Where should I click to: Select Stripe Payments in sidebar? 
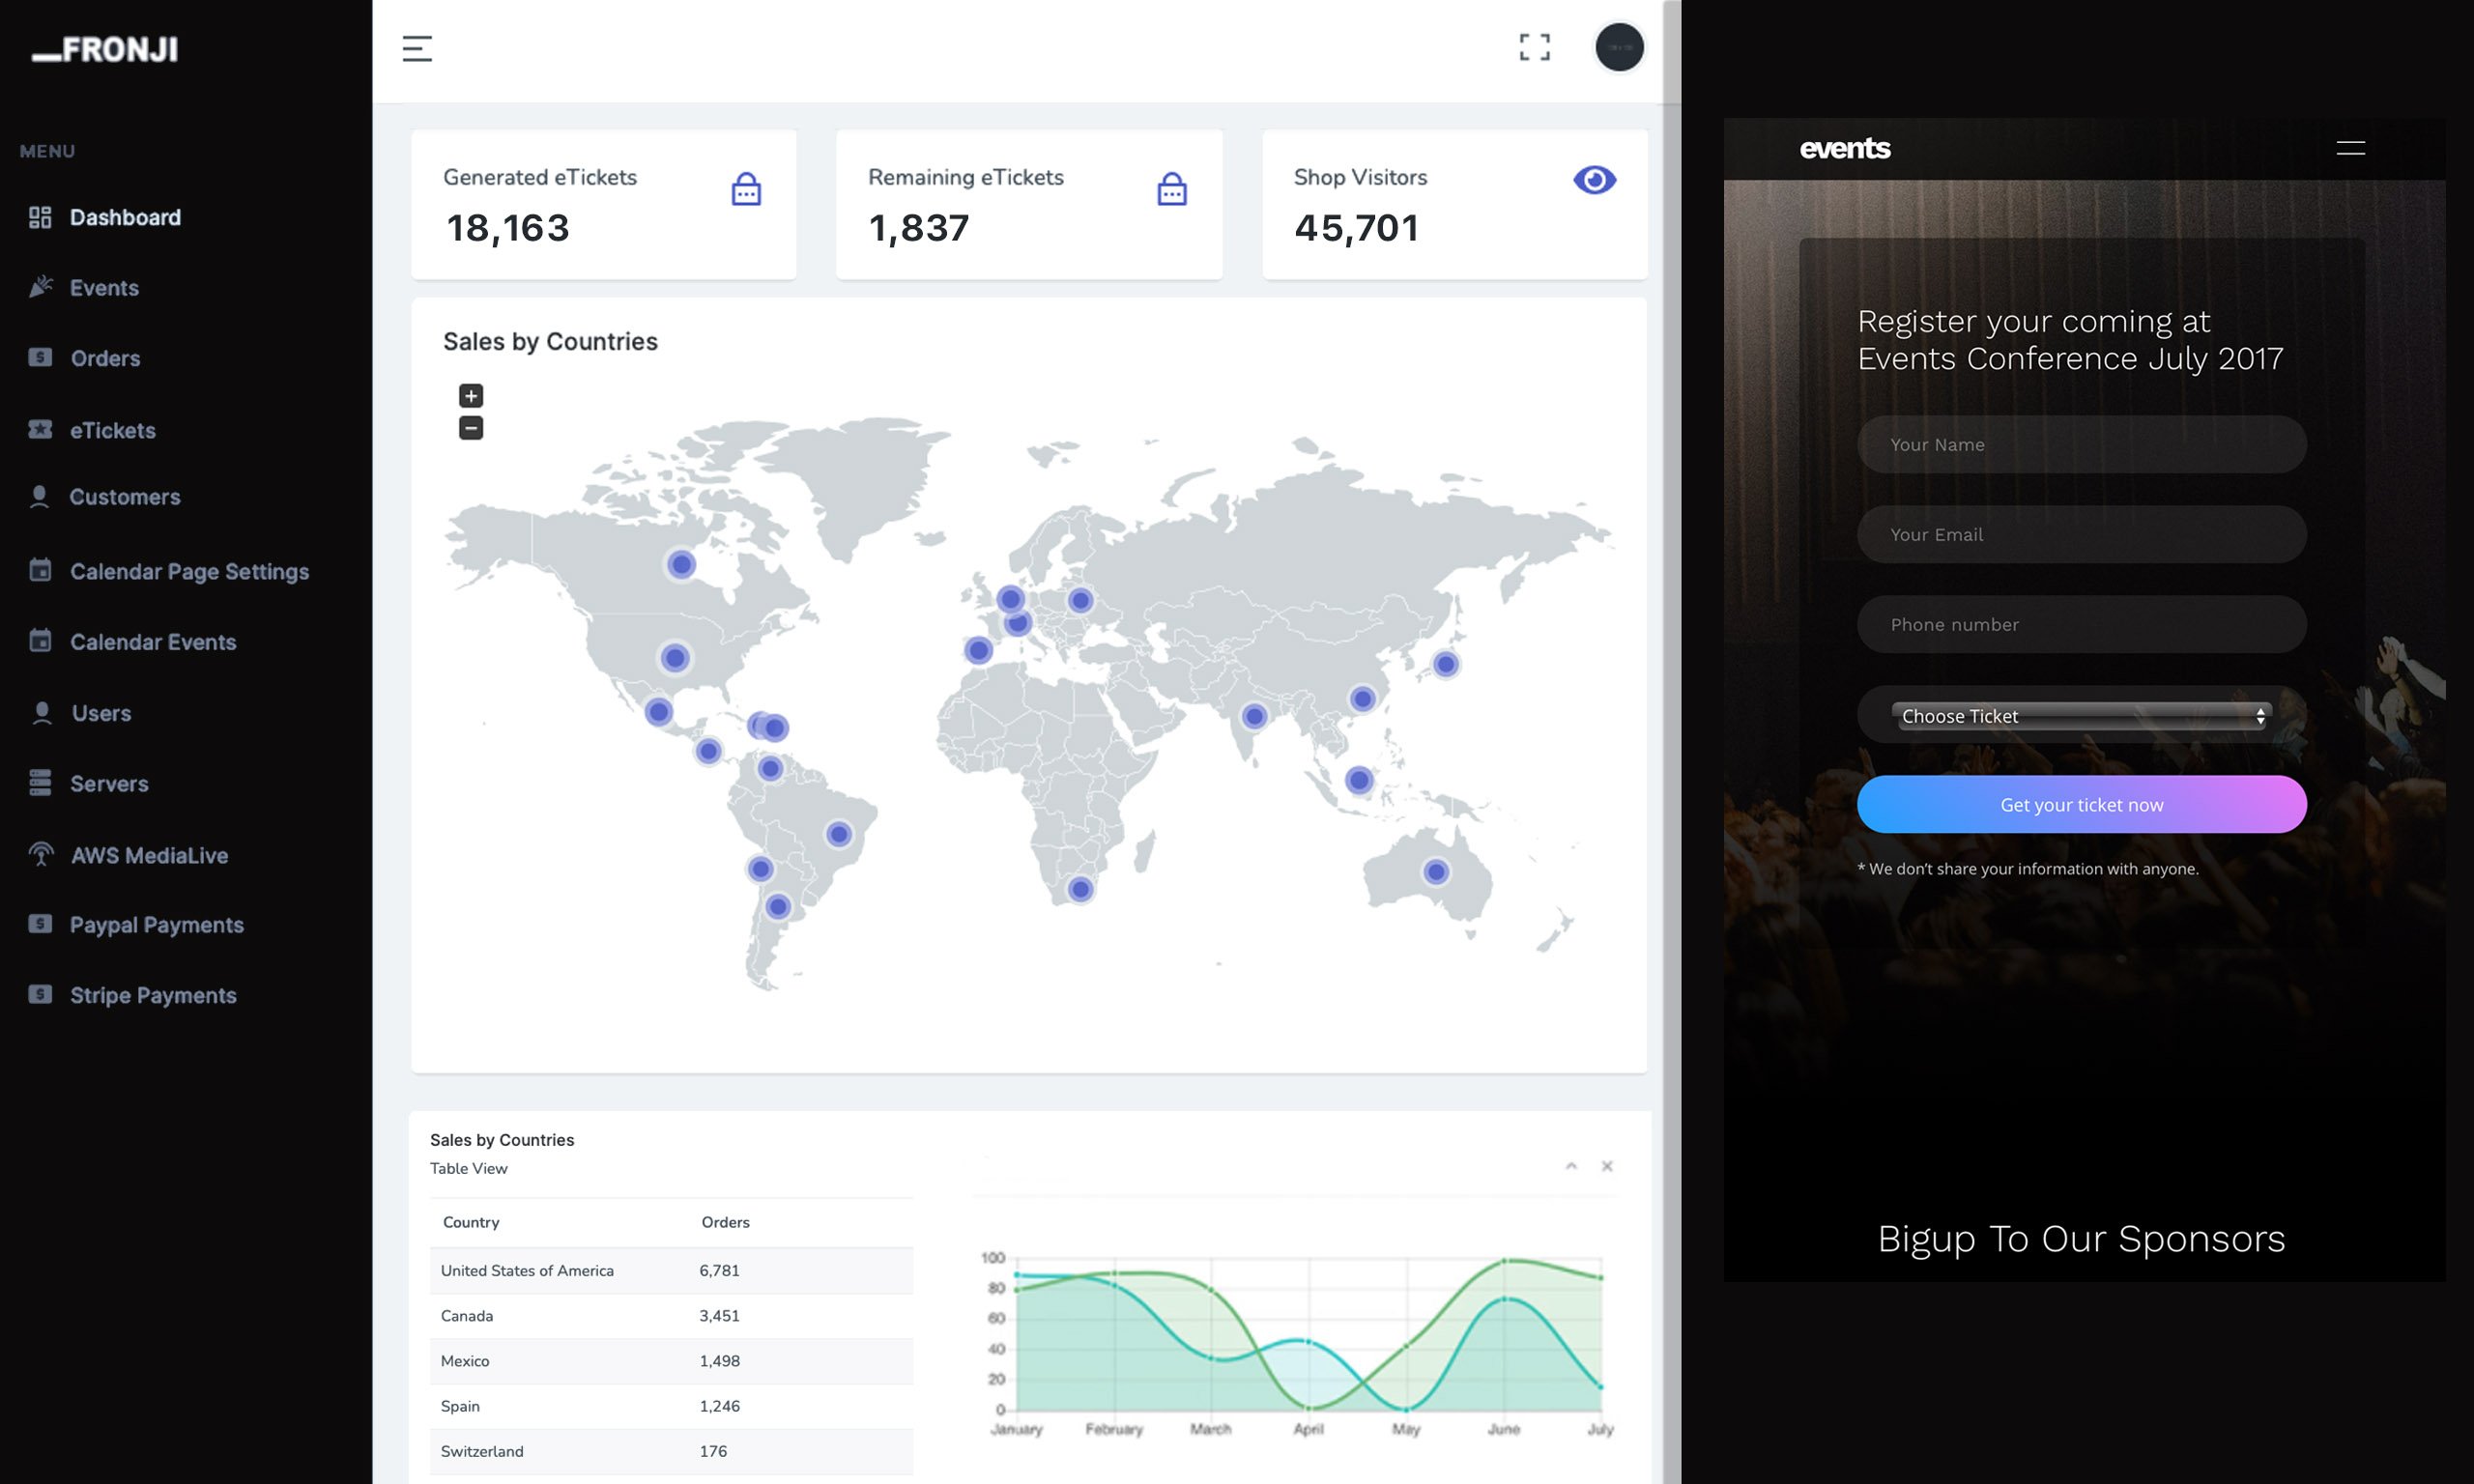coord(153,996)
